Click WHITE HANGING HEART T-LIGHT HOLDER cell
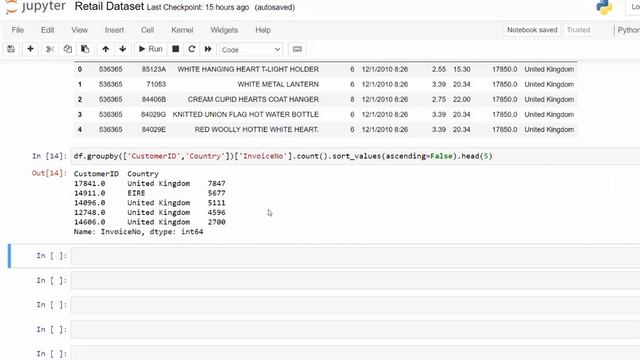 click(x=248, y=69)
